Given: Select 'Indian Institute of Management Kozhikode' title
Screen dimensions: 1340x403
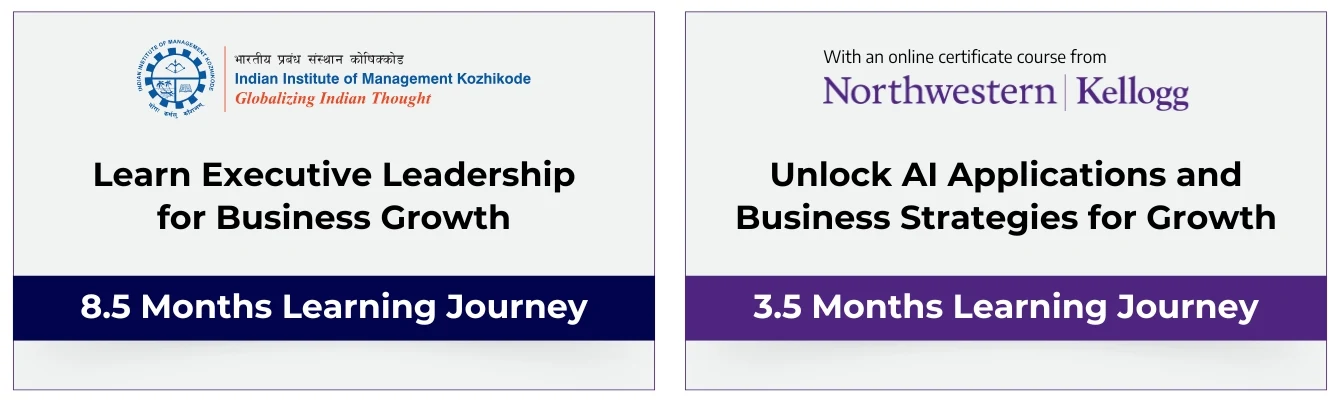Looking at the screenshot, I should pos(383,79).
